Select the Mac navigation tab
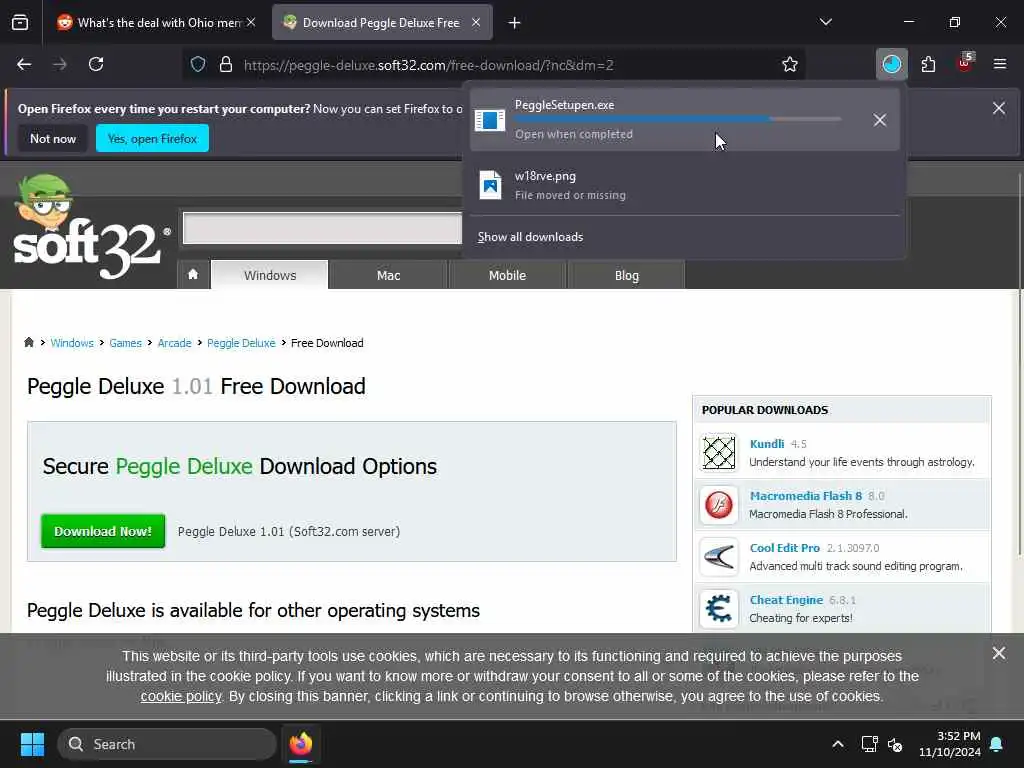Viewport: 1024px width, 768px height. pyautogui.click(x=389, y=275)
